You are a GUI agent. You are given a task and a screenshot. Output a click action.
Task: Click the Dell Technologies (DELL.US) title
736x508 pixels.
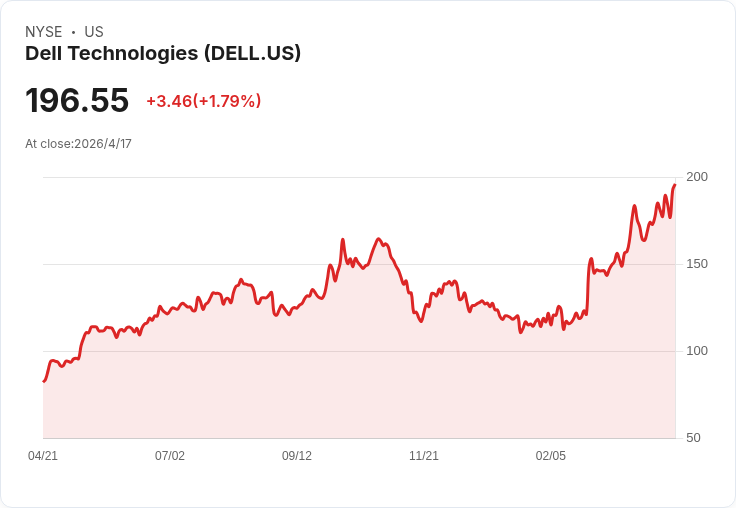[163, 54]
